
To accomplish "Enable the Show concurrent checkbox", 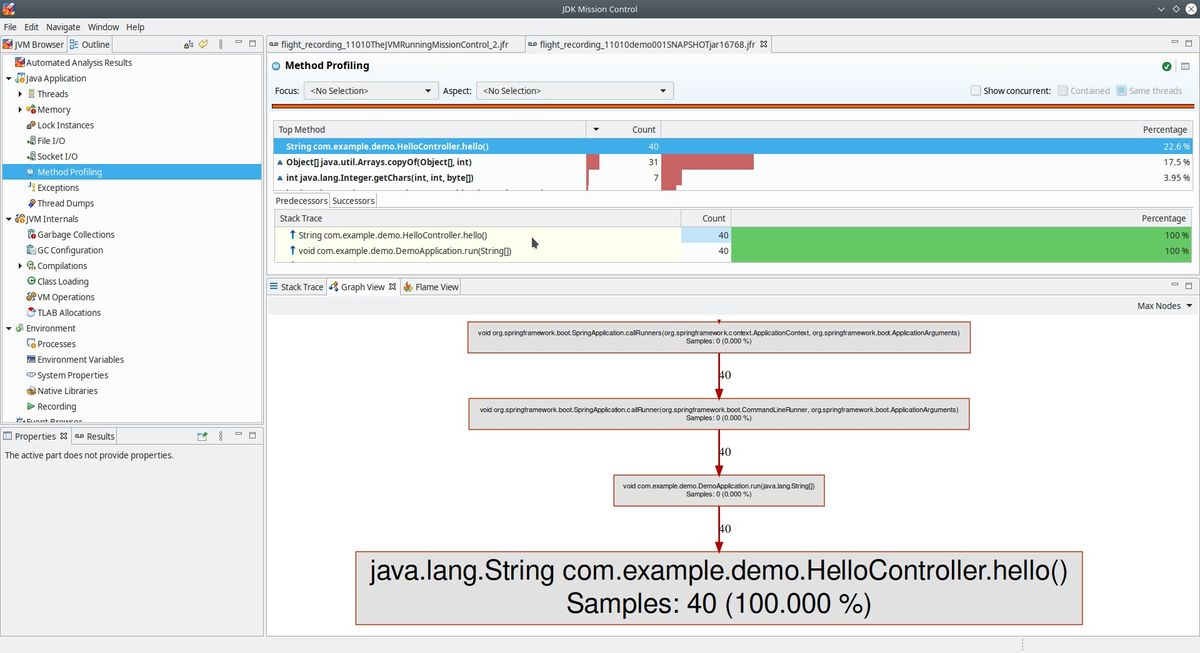I will 976,90.
